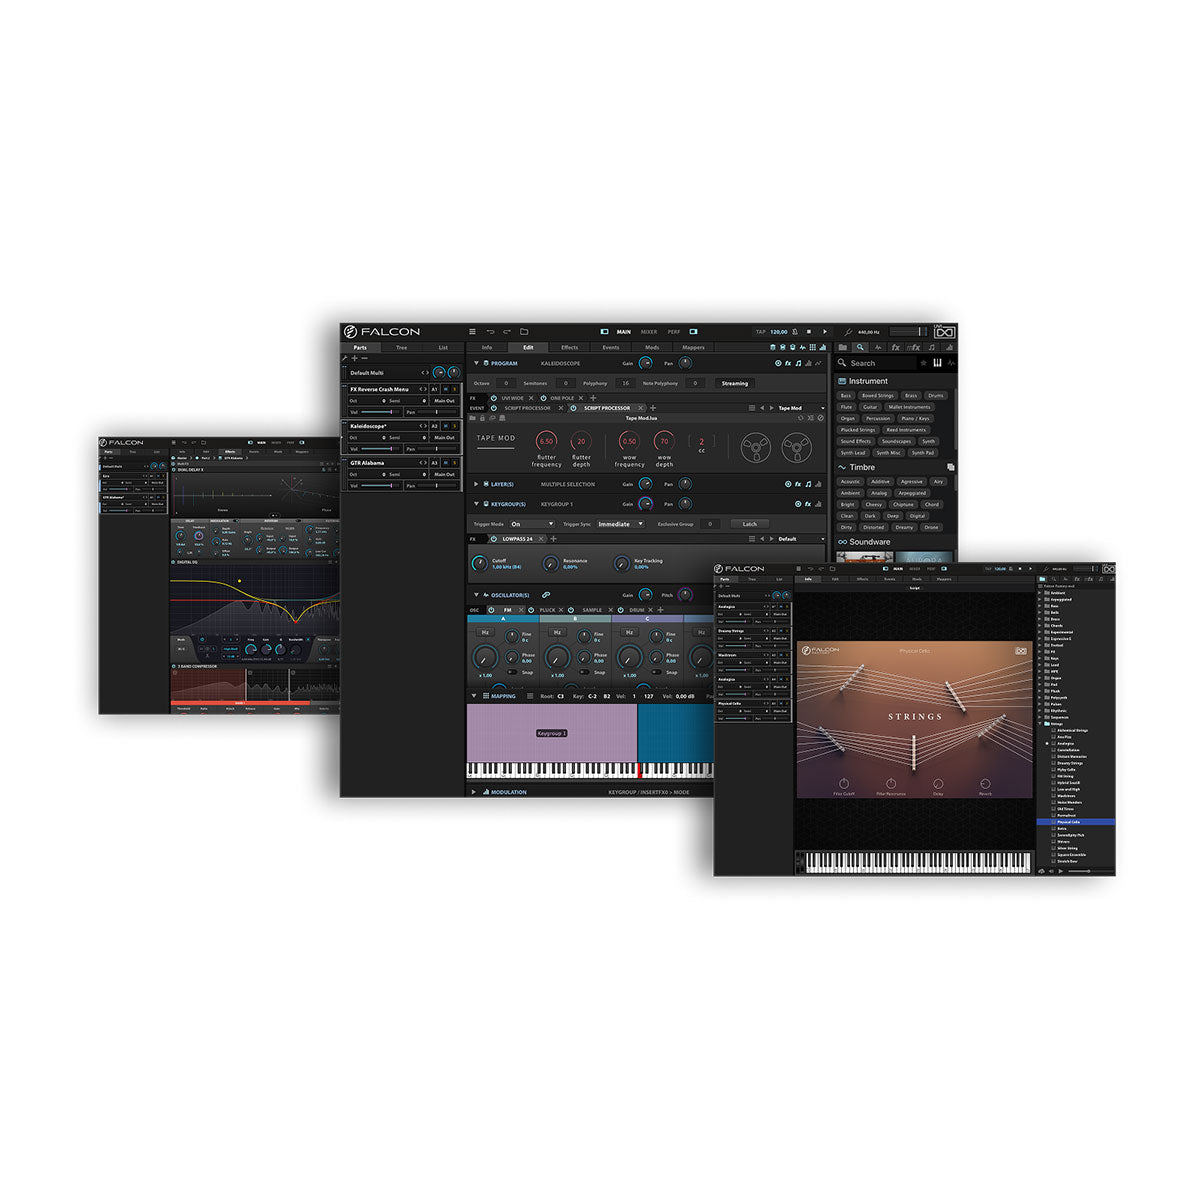
Task: Click the redo arrow in center Falcon toolbar
Action: pos(507,332)
